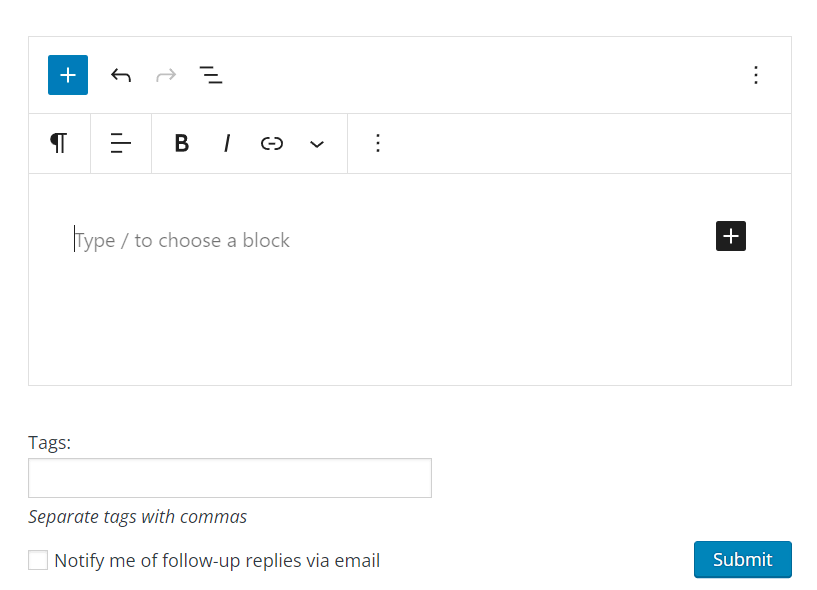
Task: Open the three-dot menu beside formatting tools
Action: tap(377, 143)
